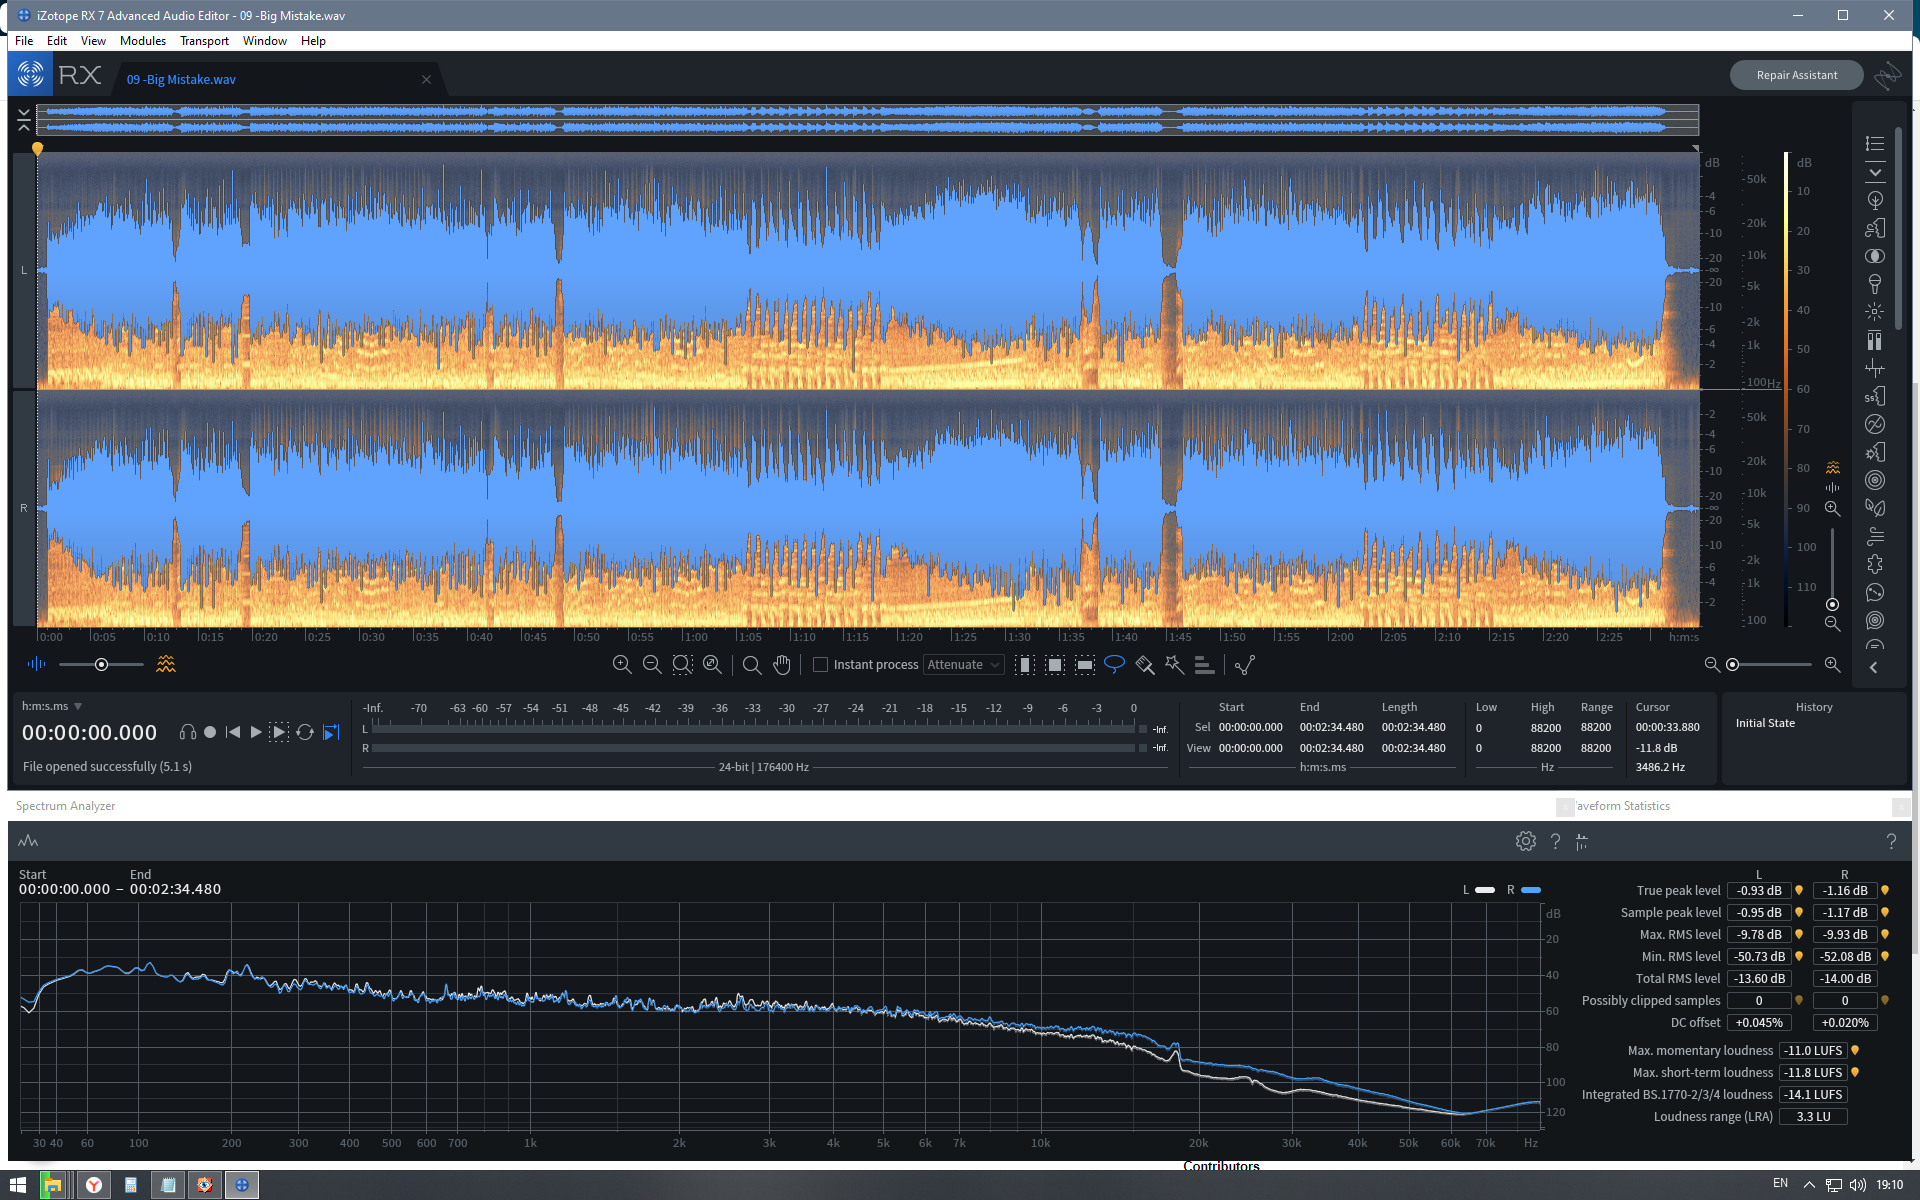Expand the h:m:s.ms time format dropdown

(78, 706)
